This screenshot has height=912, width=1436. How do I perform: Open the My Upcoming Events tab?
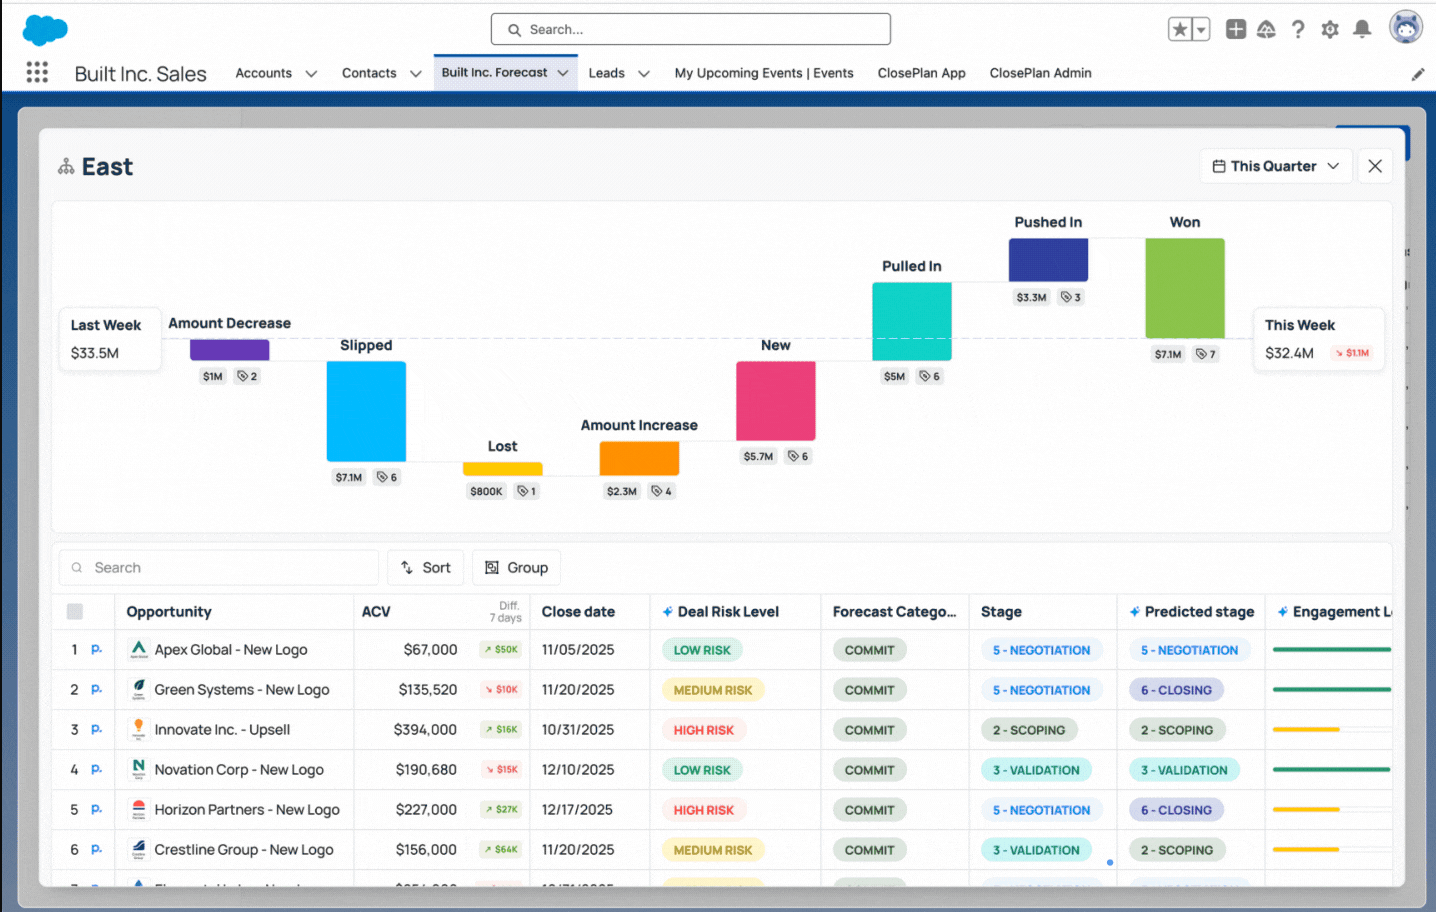(764, 73)
